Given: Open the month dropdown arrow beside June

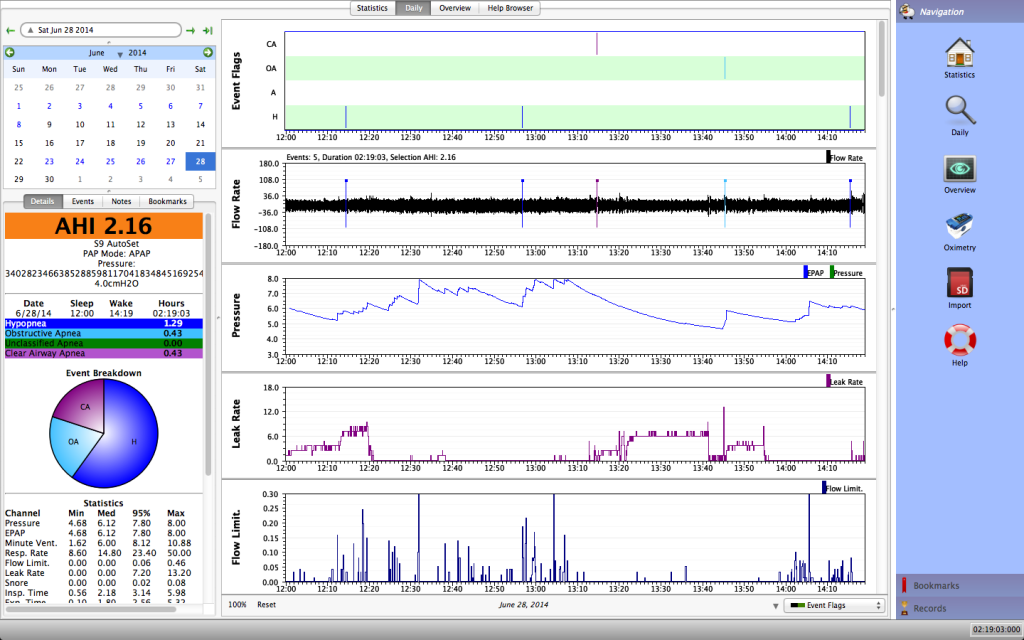Looking at the screenshot, I should pyautogui.click(x=120, y=53).
